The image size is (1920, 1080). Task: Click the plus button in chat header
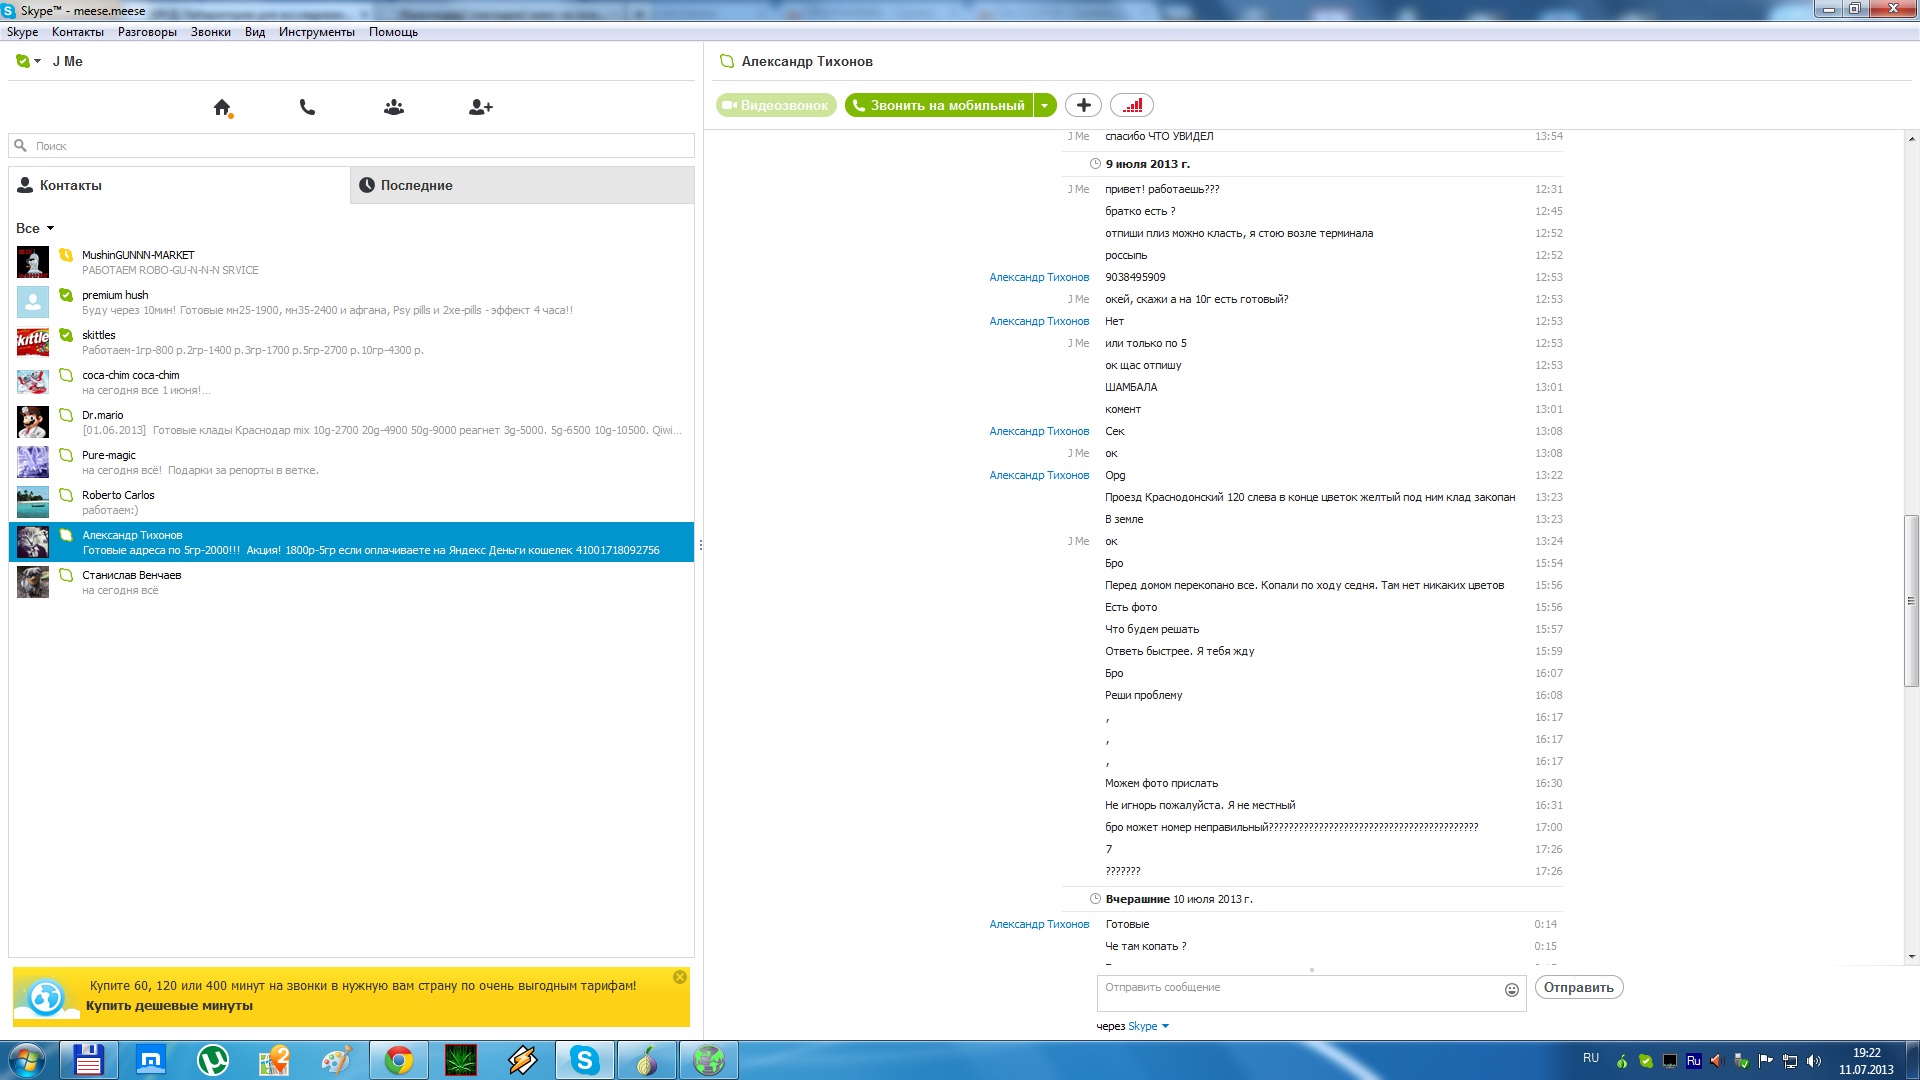tap(1083, 105)
